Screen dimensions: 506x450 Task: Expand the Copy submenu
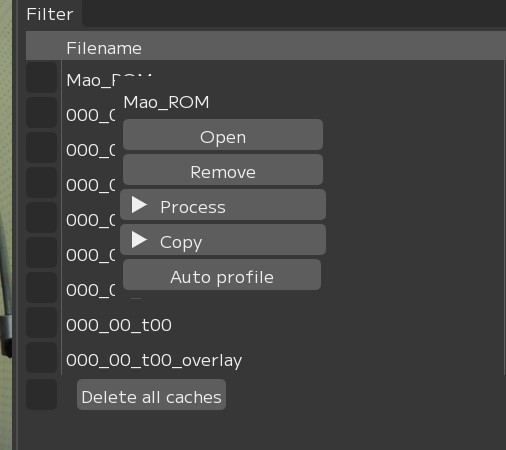pyautogui.click(x=223, y=240)
